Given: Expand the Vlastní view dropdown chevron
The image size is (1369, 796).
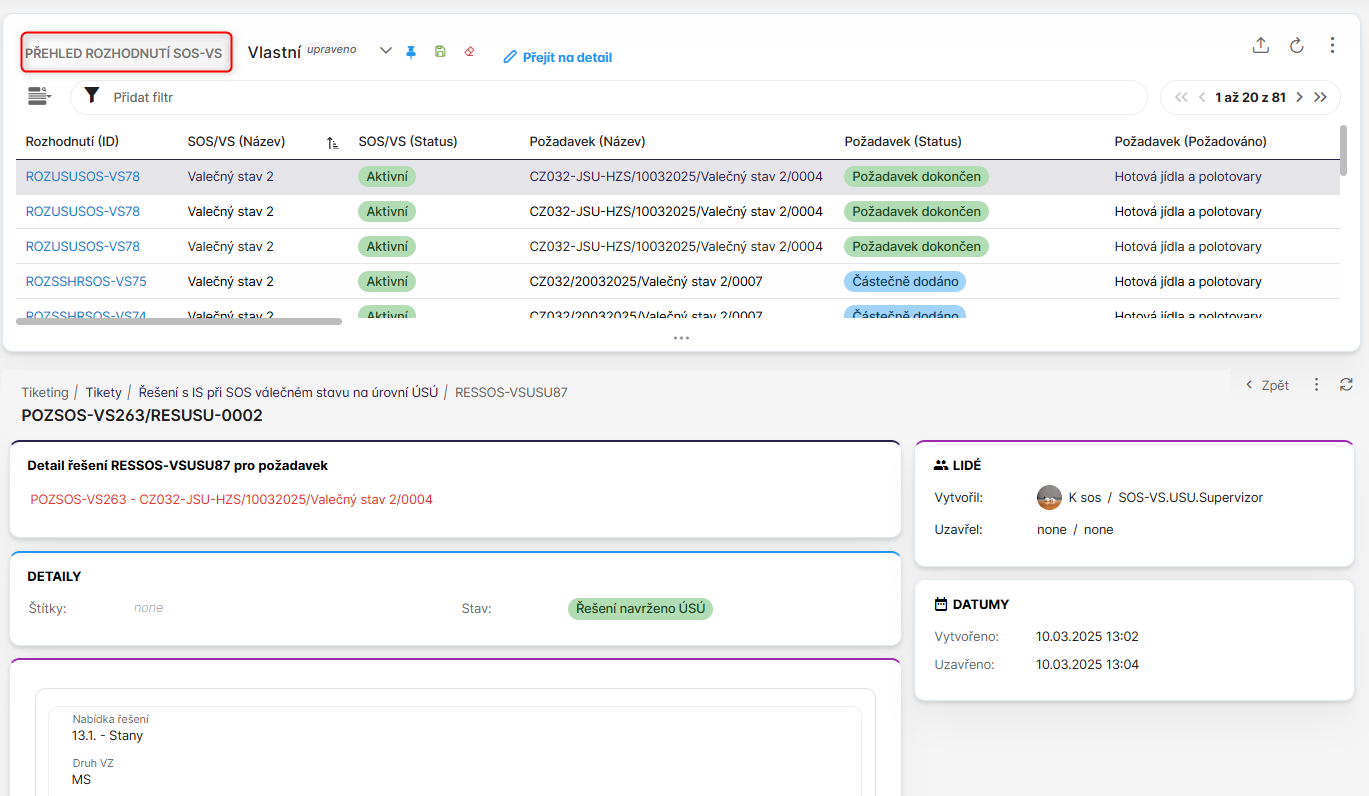Looking at the screenshot, I should point(386,52).
